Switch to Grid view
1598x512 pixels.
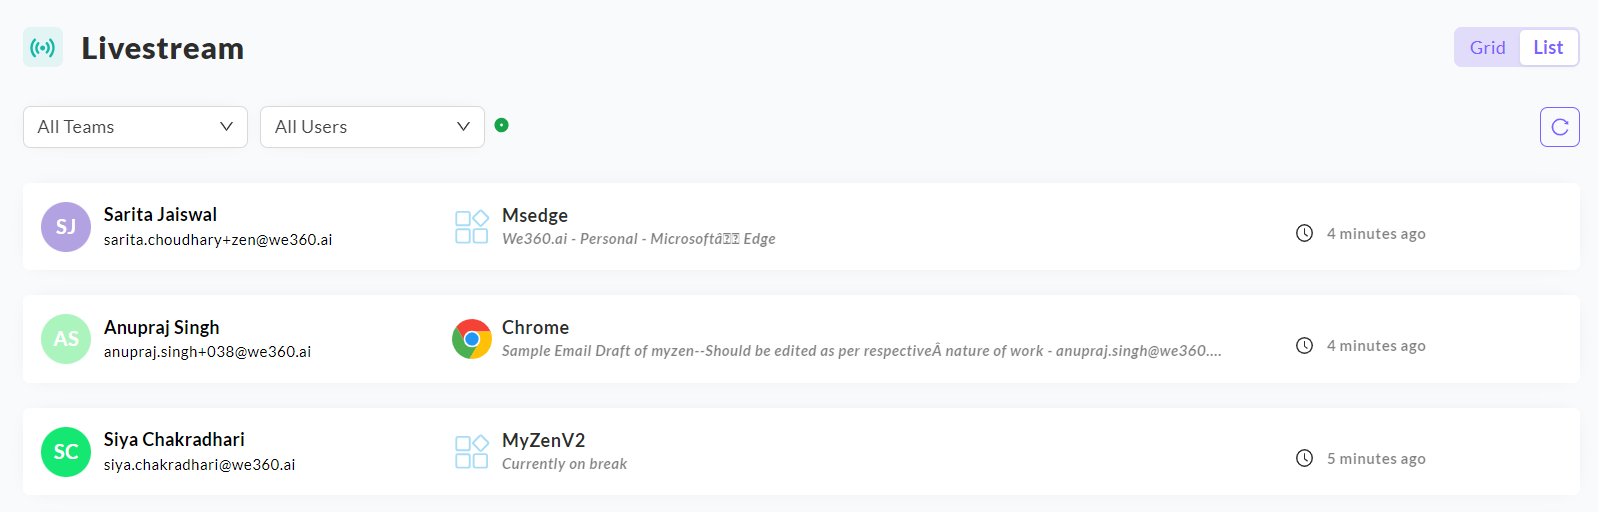pyautogui.click(x=1487, y=47)
